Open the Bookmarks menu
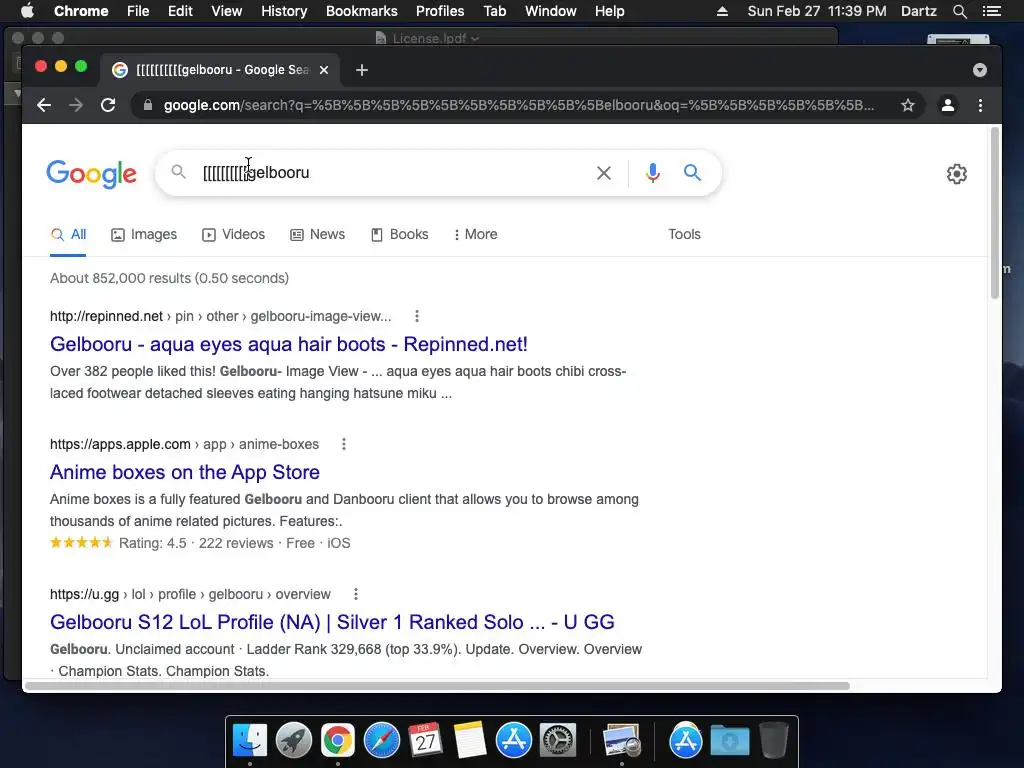The image size is (1024, 768). [362, 11]
